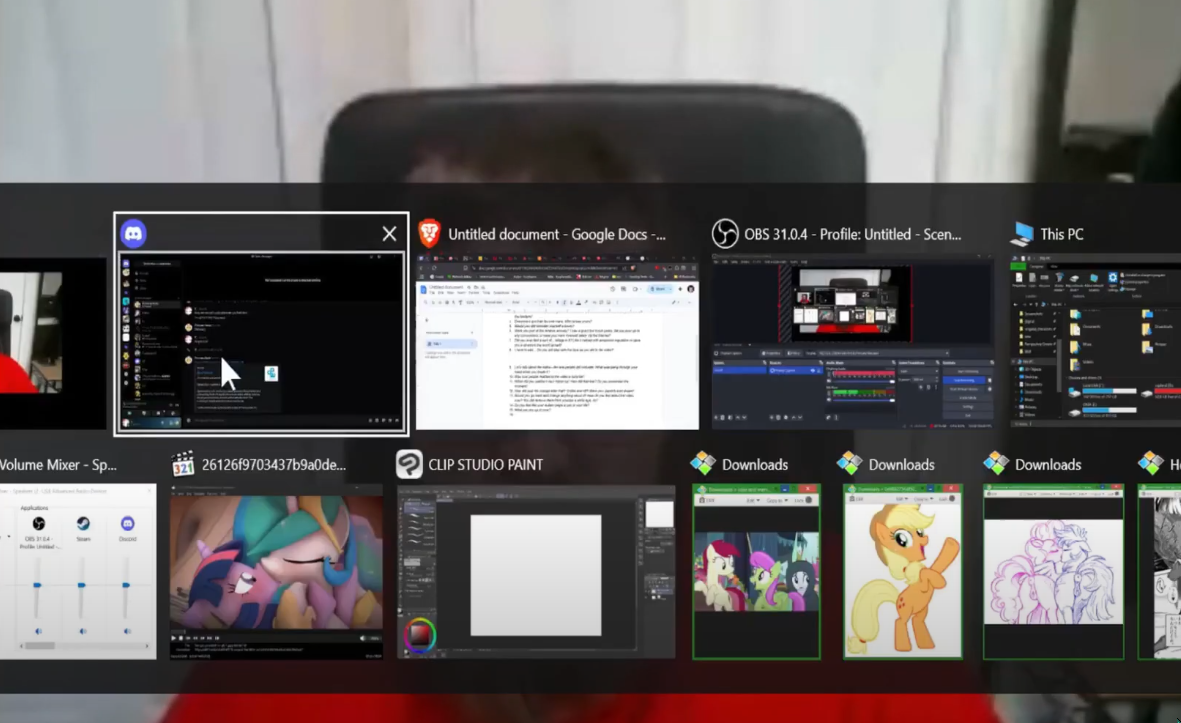This screenshot has width=1181, height=723.
Task: Click the OBS app icon in Volume Mixer
Action: point(38,523)
